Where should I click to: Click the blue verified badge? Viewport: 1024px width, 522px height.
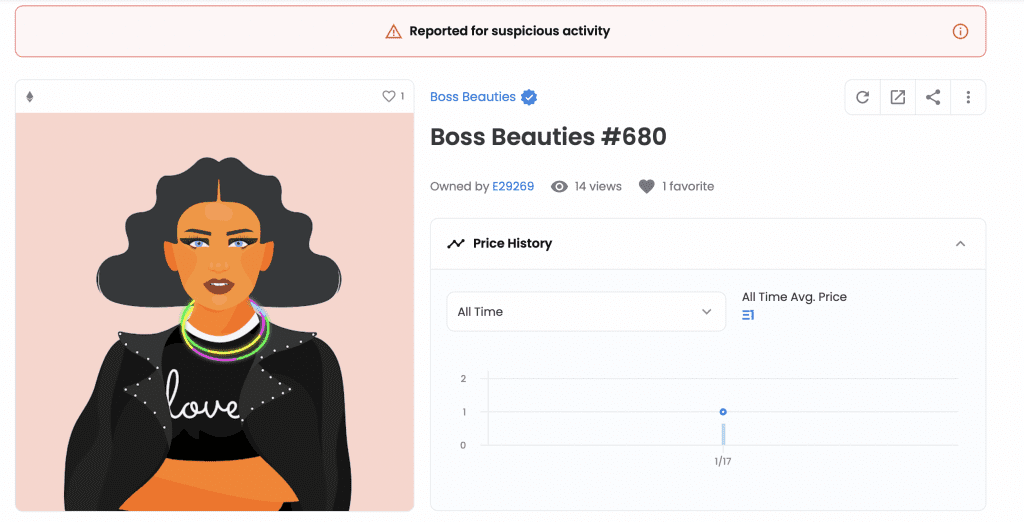coord(529,97)
